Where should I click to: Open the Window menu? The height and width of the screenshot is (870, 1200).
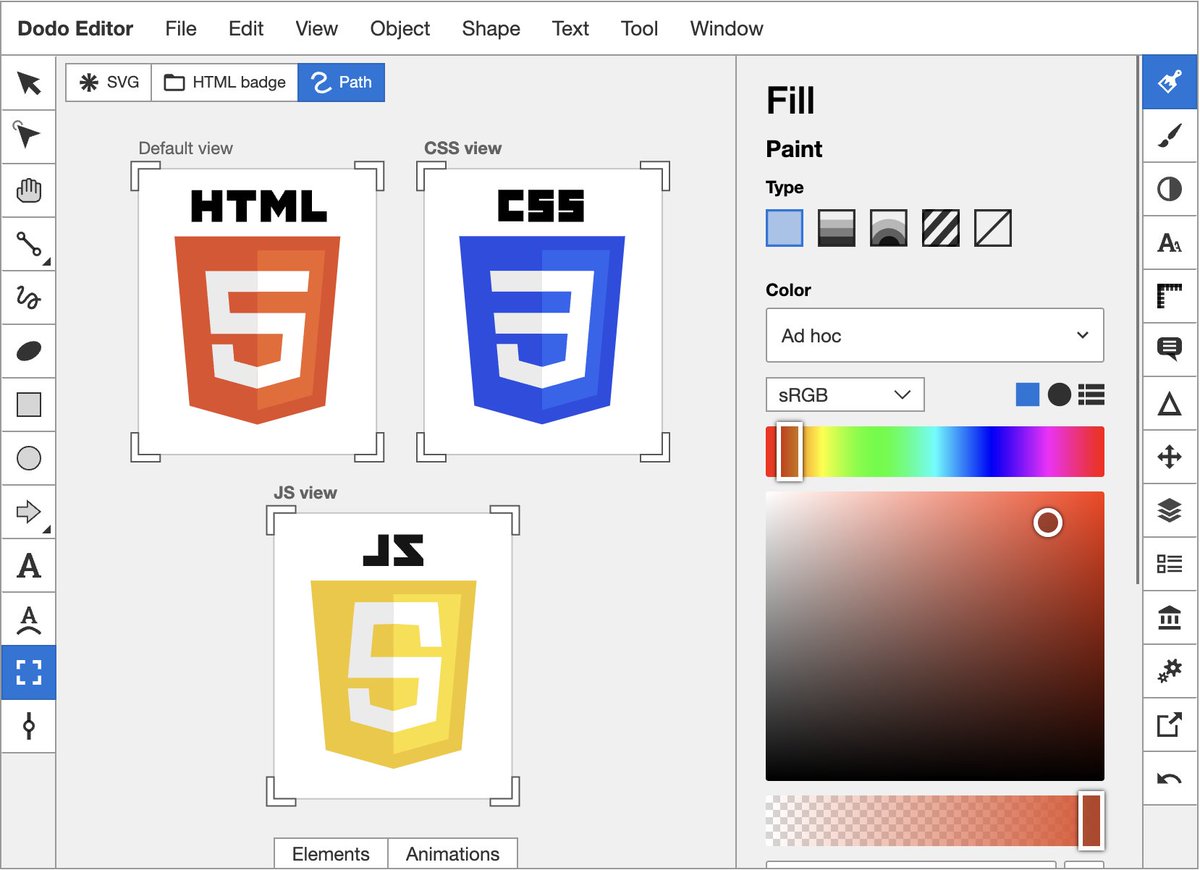(726, 28)
